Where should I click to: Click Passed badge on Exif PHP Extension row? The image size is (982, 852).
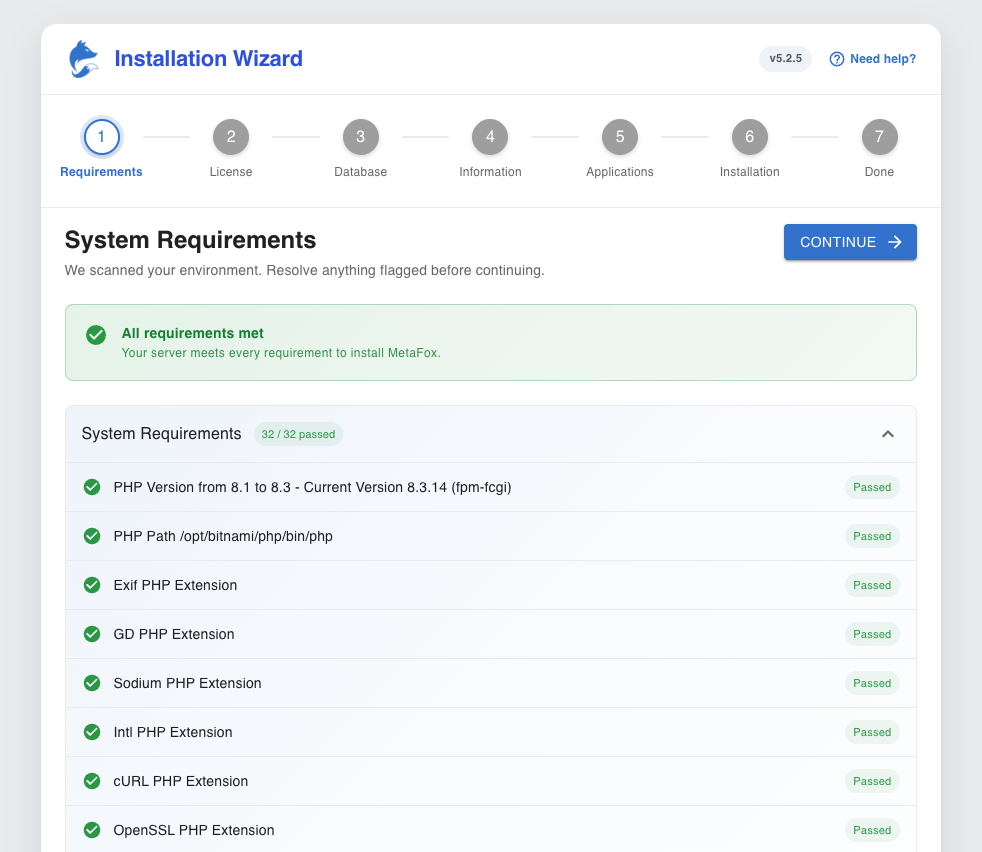tap(872, 584)
